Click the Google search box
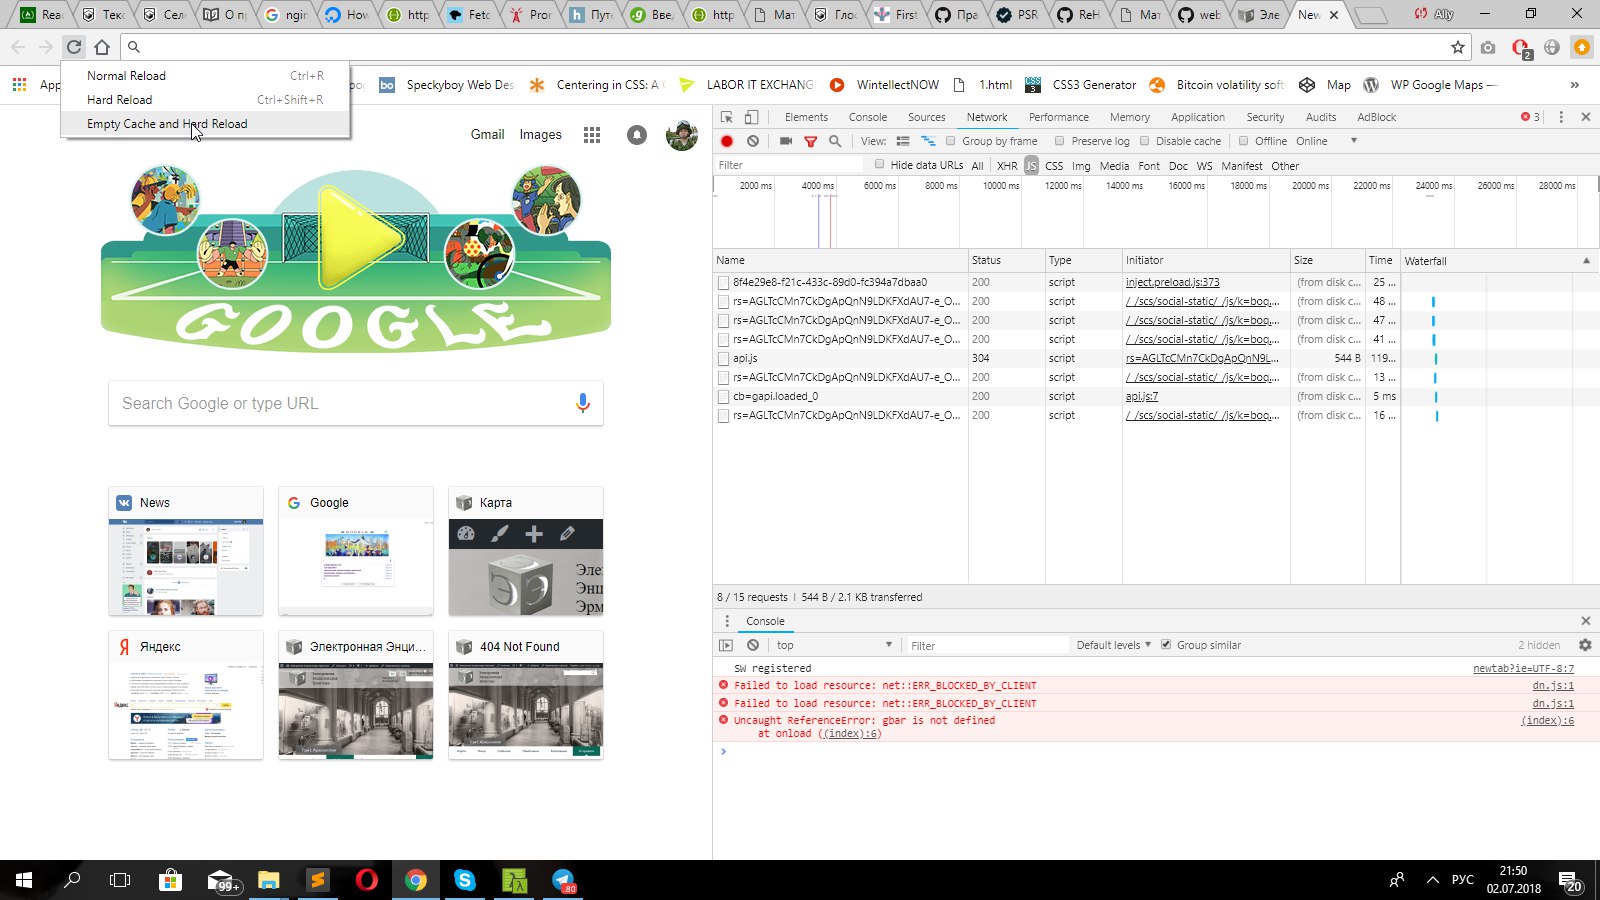 355,403
